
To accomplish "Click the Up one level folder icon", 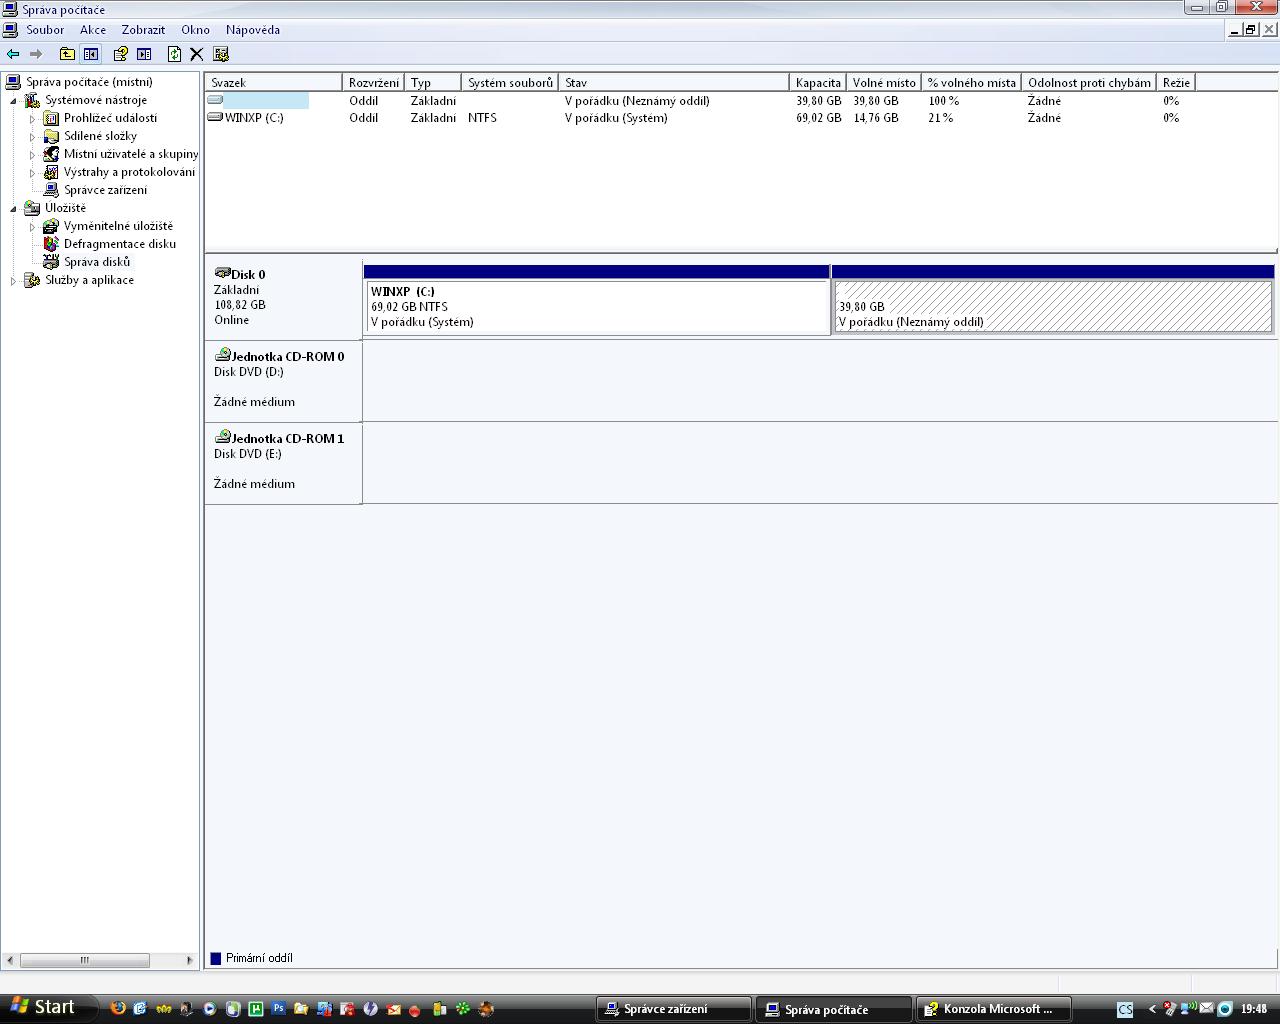I will (67, 54).
